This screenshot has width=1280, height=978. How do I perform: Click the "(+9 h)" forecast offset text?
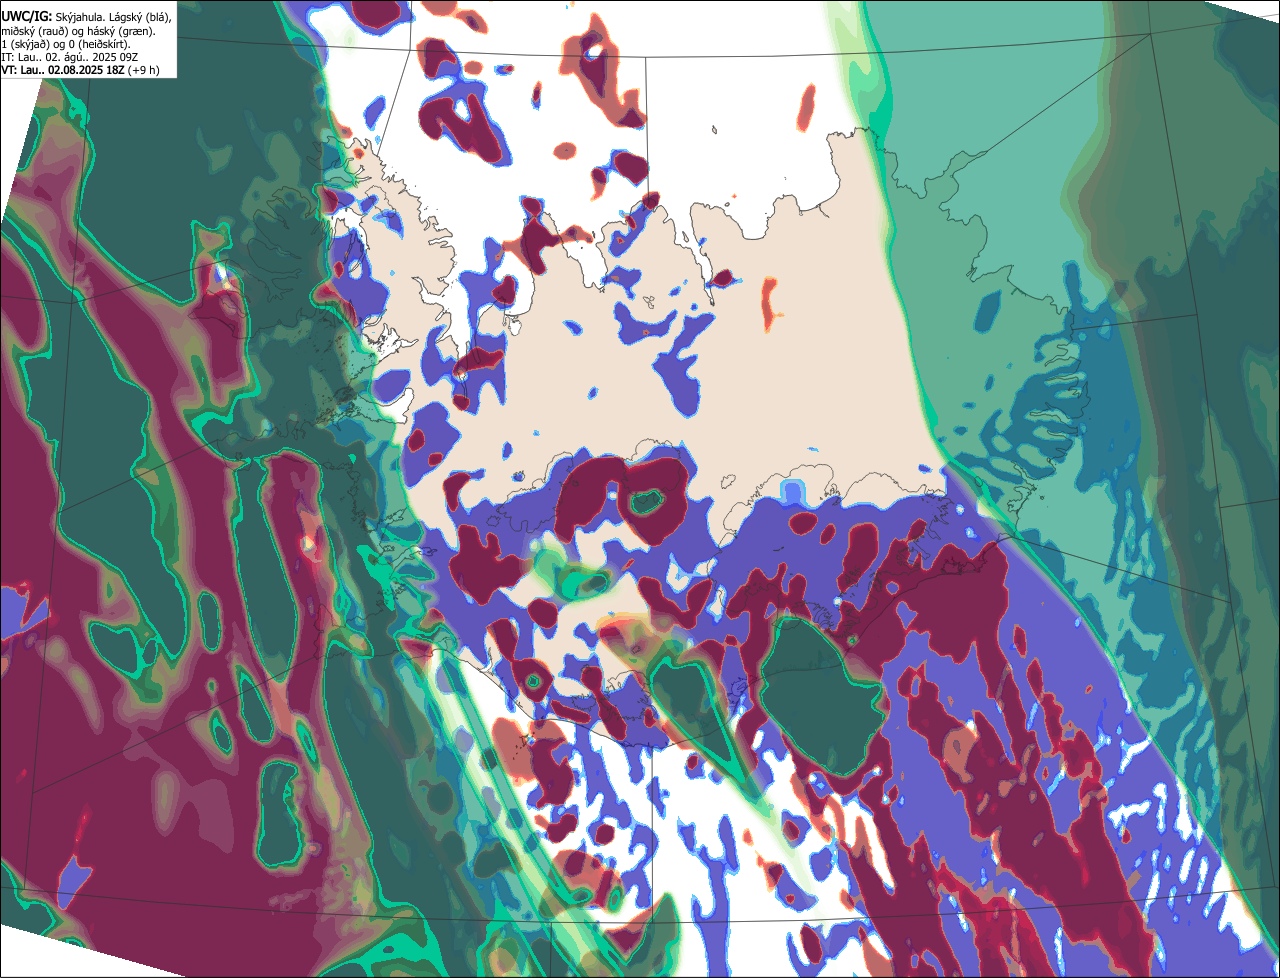coord(143,70)
